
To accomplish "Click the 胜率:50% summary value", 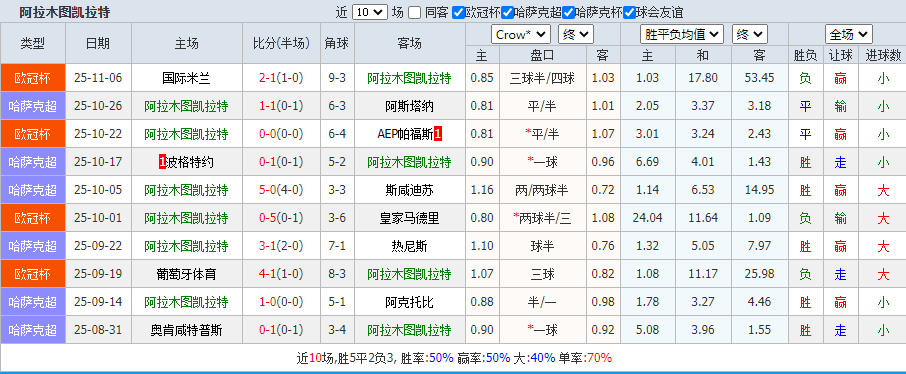I will click(427, 358).
